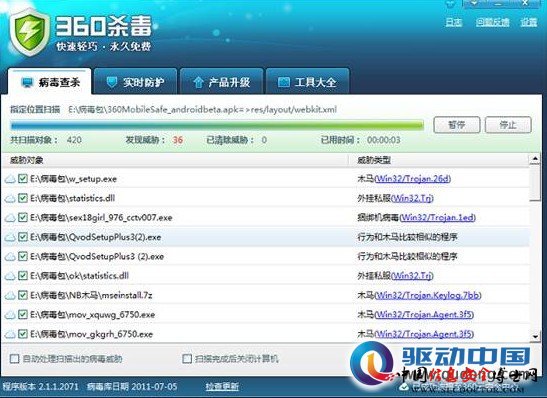Viewport: 547px width, 398px height.
Task: Click cloud icon beside mseinstall.7z row
Action: [10, 296]
